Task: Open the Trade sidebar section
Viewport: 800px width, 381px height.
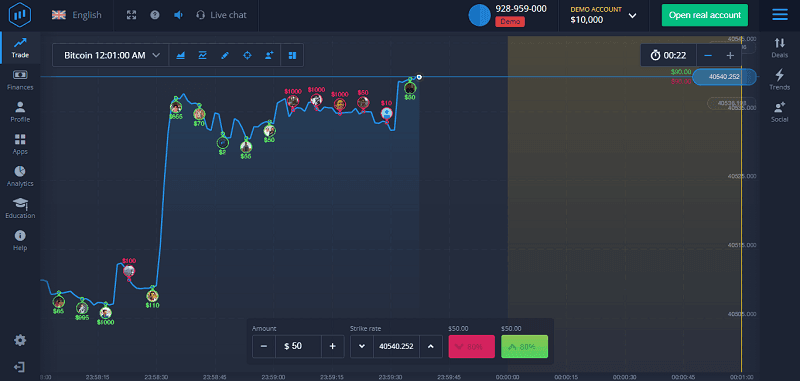Action: tap(20, 47)
